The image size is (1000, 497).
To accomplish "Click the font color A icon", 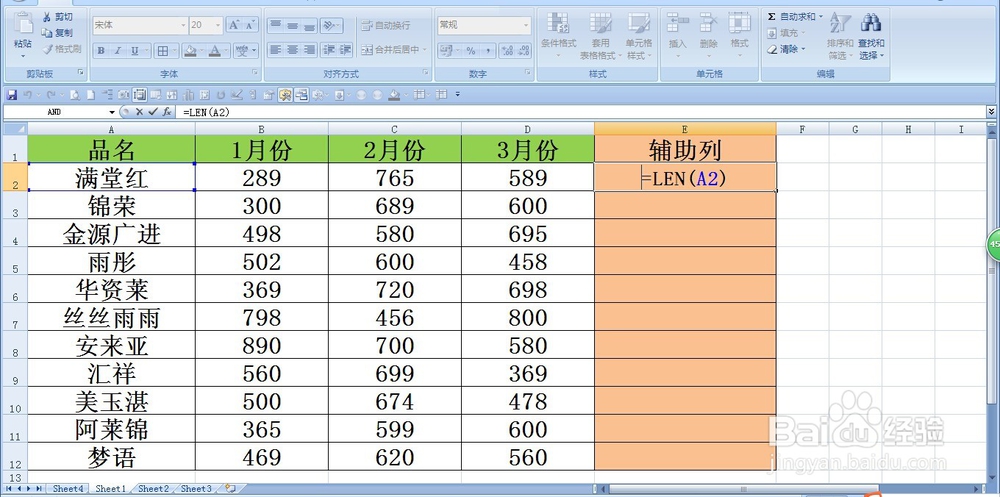I will point(215,50).
